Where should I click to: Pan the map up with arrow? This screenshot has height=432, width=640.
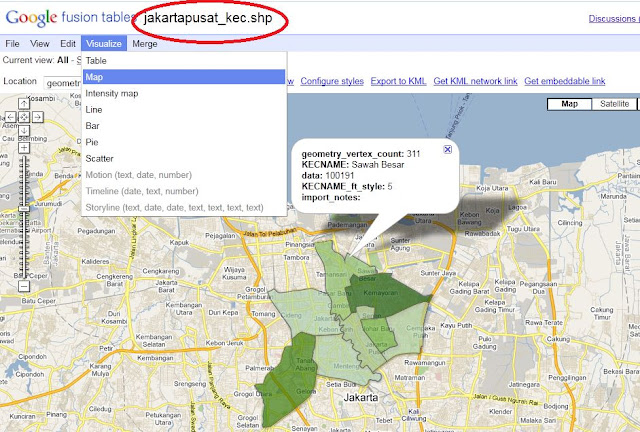pos(23,105)
